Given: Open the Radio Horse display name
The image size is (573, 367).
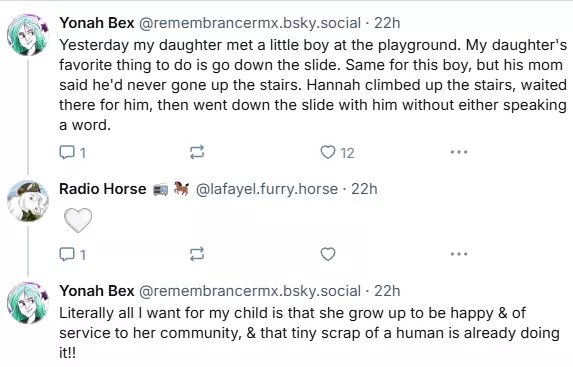Looking at the screenshot, I should point(103,189).
